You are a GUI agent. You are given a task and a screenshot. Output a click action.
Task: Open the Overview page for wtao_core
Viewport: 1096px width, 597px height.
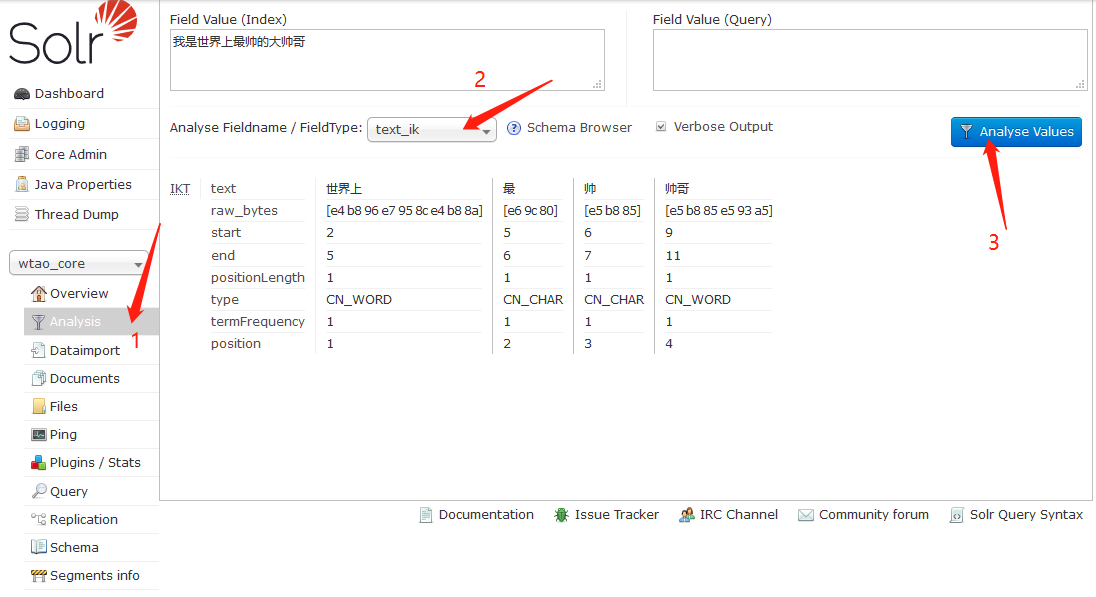click(x=79, y=294)
